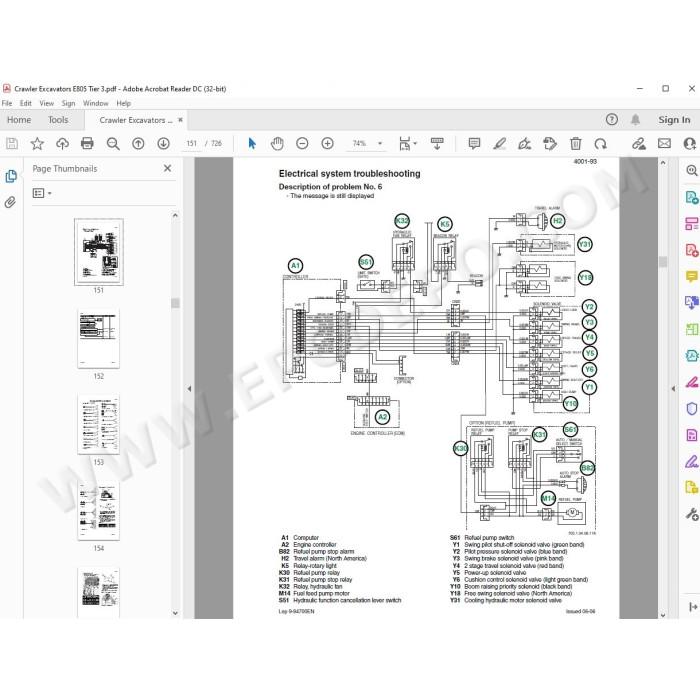700x700 pixels.
Task: Open the 74% zoom level dropdown
Action: (380, 143)
